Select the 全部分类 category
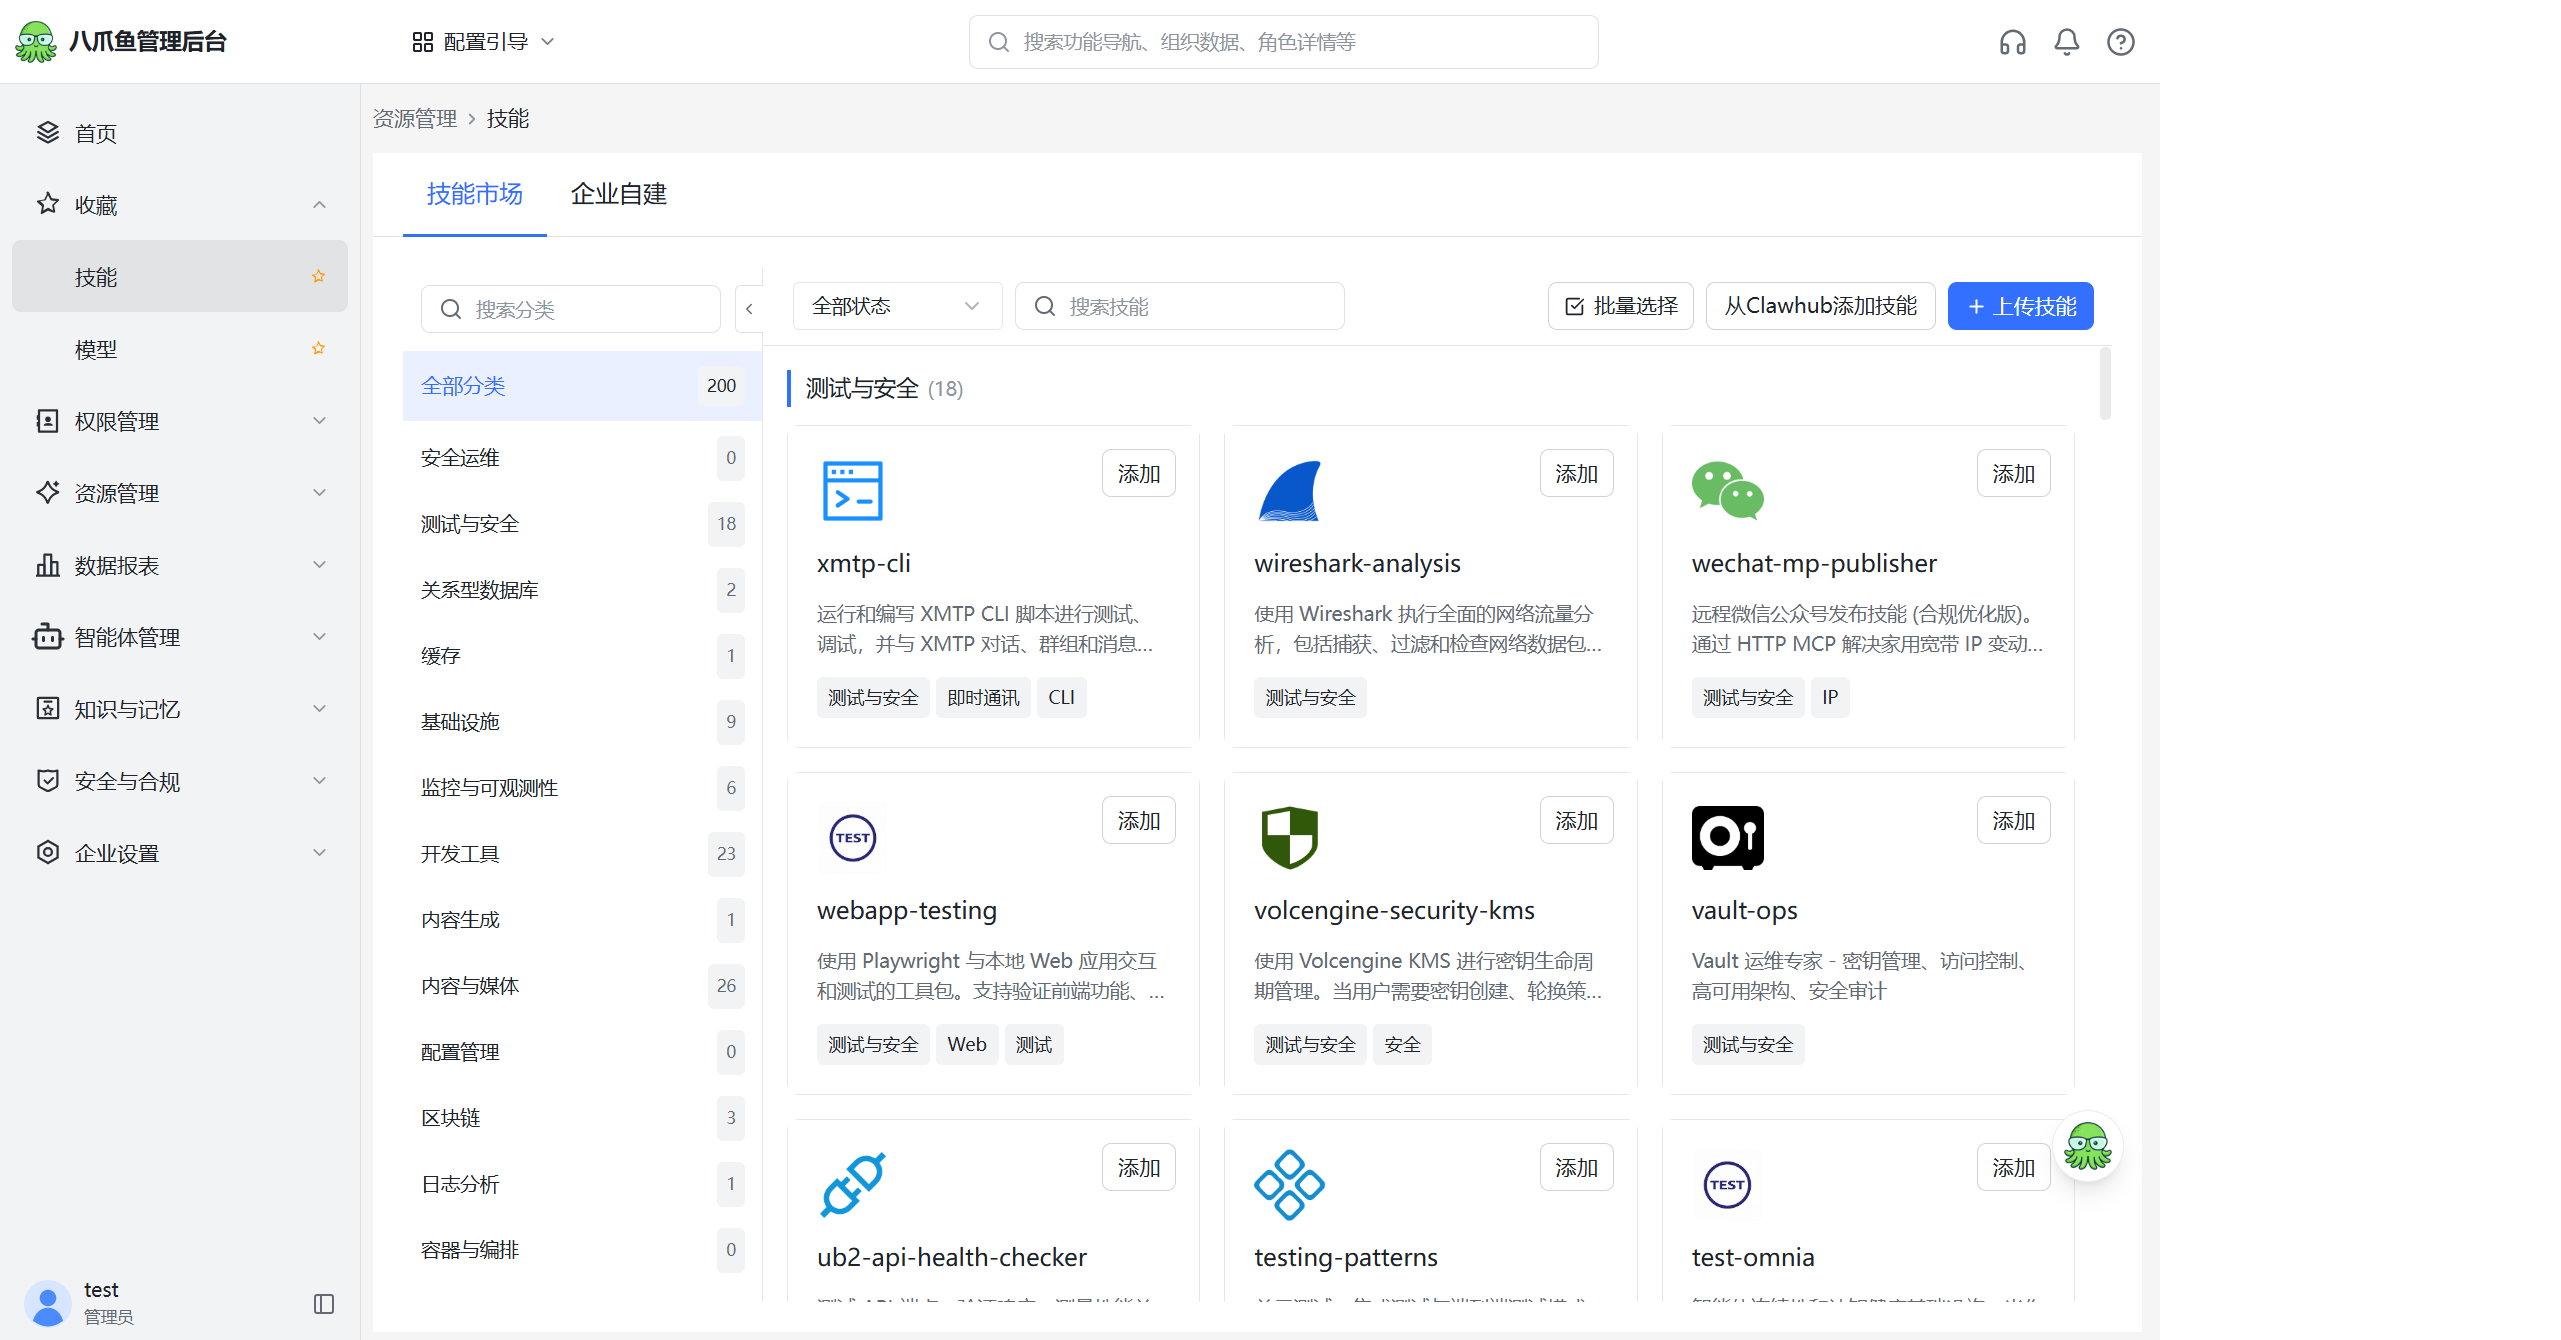The width and height of the screenshot is (2561, 1340). pyautogui.click(x=582, y=386)
